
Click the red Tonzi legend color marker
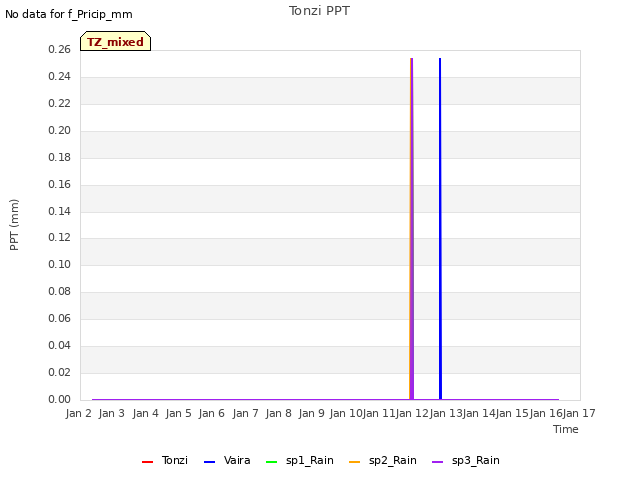147,462
